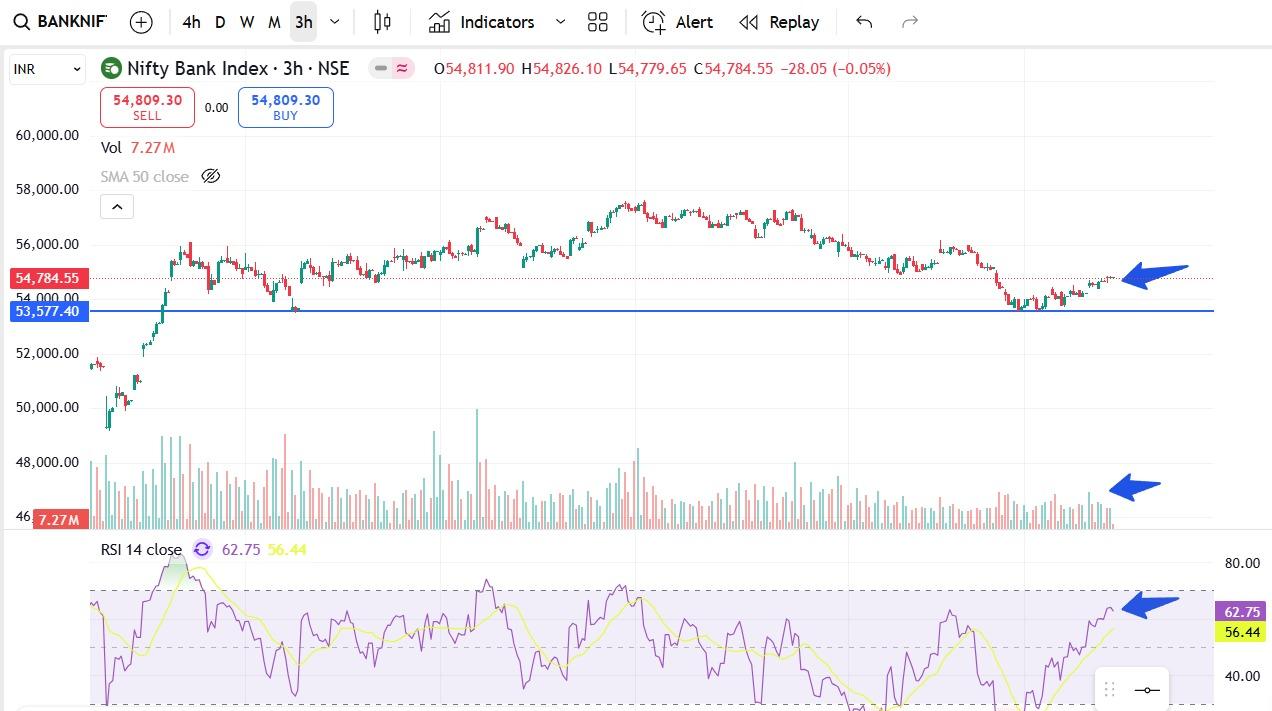Screen dimensions: 1272x711
Task: Expand favorite indicators dropdown arrow
Action: click(x=560, y=22)
